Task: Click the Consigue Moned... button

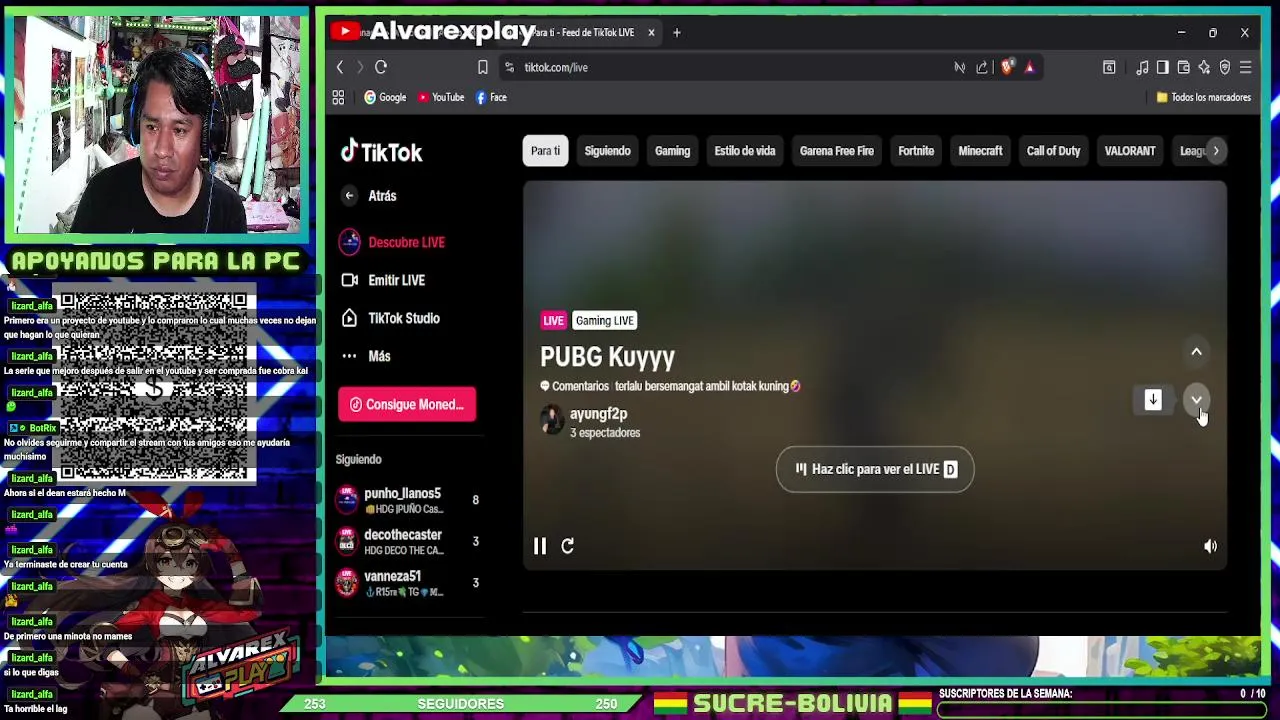Action: [407, 404]
